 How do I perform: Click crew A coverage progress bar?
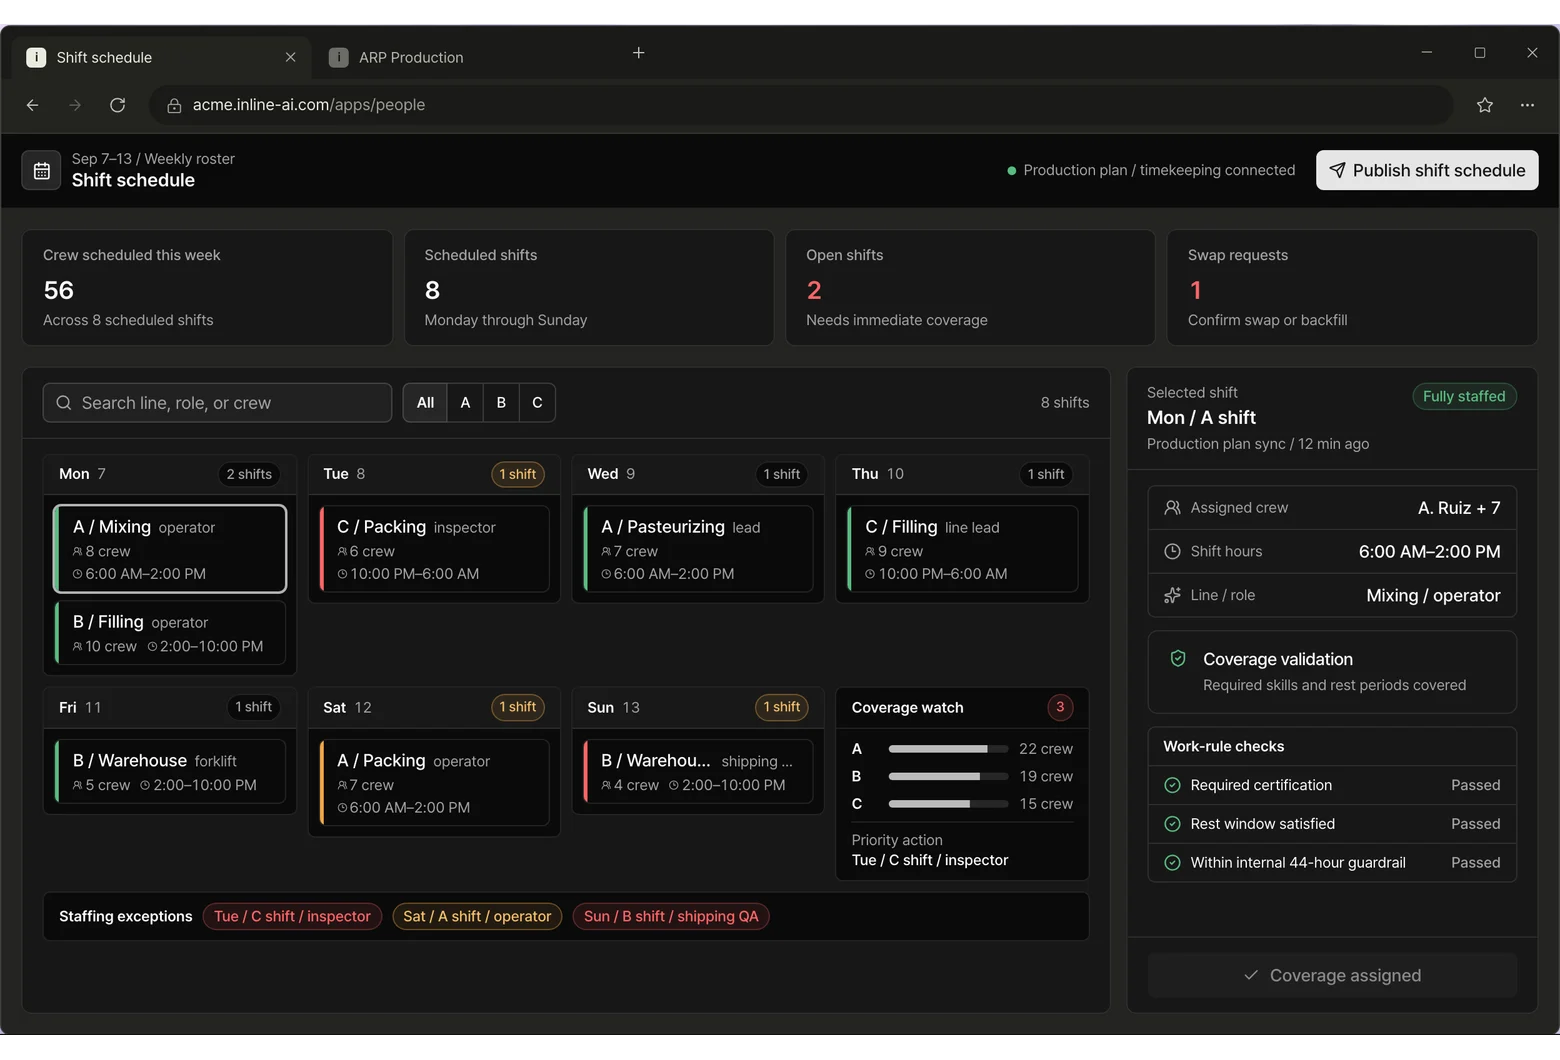pyautogui.click(x=948, y=749)
